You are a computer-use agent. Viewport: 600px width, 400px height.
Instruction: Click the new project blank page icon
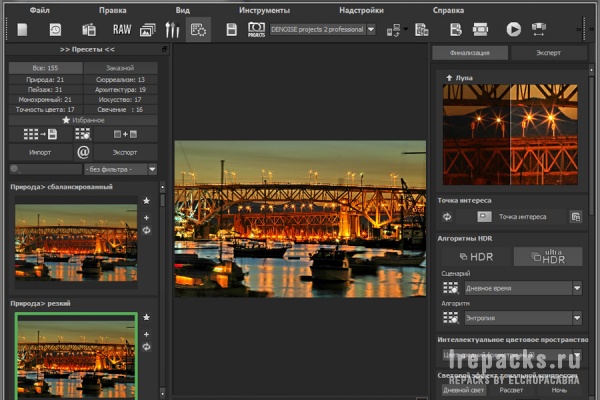[x=22, y=29]
